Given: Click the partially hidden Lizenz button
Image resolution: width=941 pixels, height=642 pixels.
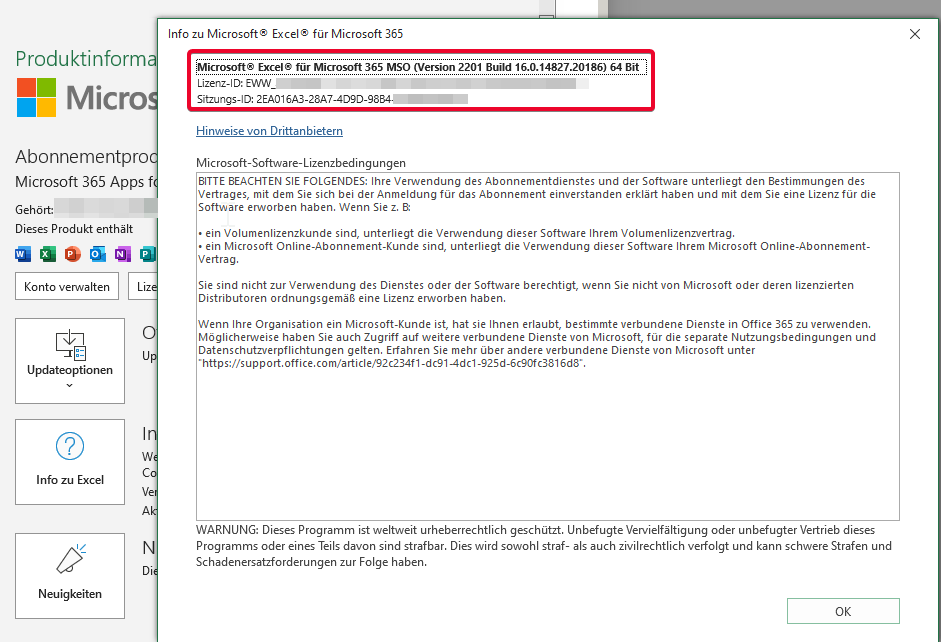Looking at the screenshot, I should (143, 287).
